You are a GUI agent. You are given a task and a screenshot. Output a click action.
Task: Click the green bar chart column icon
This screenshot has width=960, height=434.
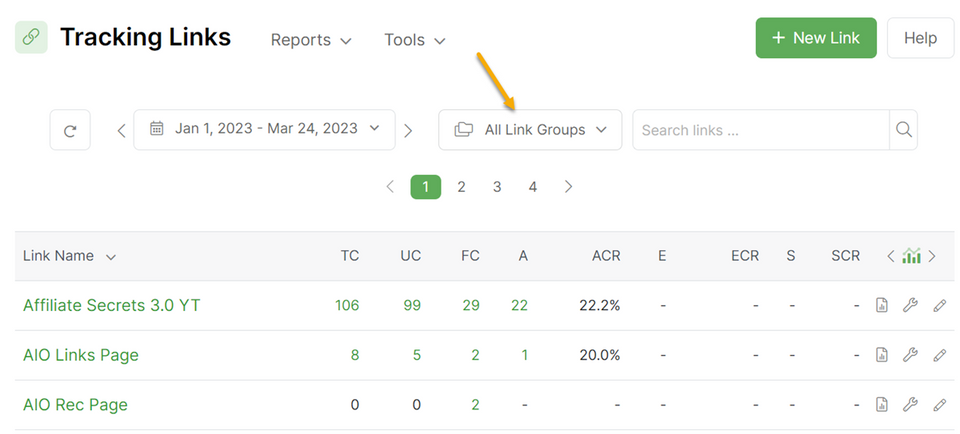point(911,255)
